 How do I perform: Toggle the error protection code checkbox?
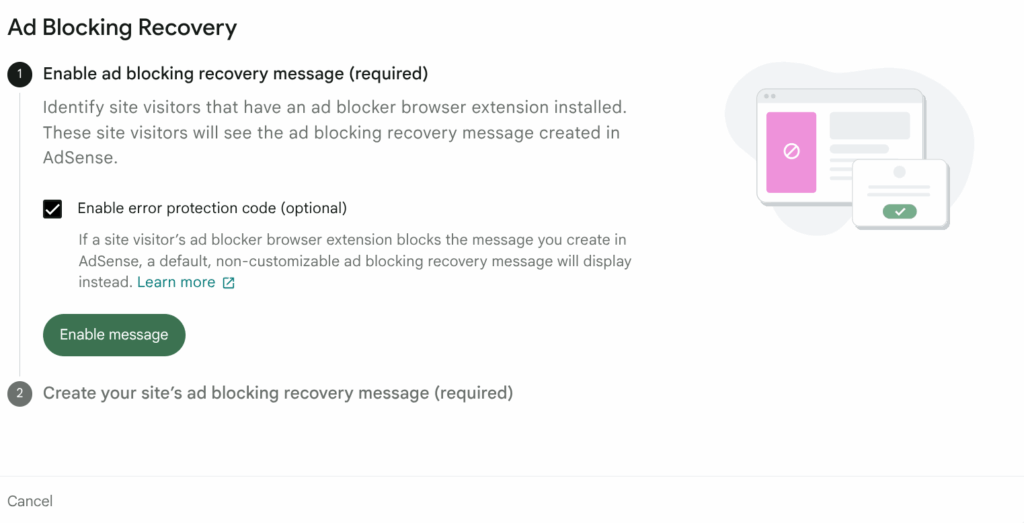[53, 209]
